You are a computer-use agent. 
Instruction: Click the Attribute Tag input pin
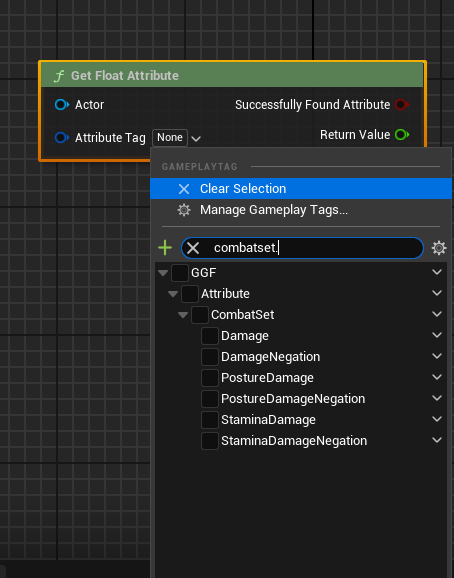point(62,137)
